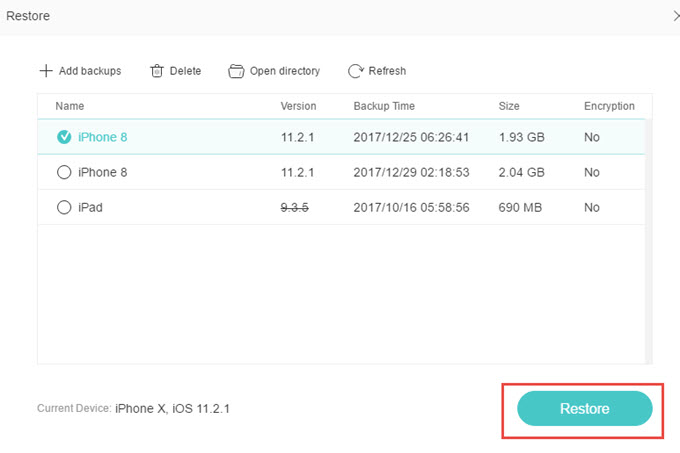Click the Delete trash can icon
This screenshot has width=680, height=453.
(x=157, y=71)
